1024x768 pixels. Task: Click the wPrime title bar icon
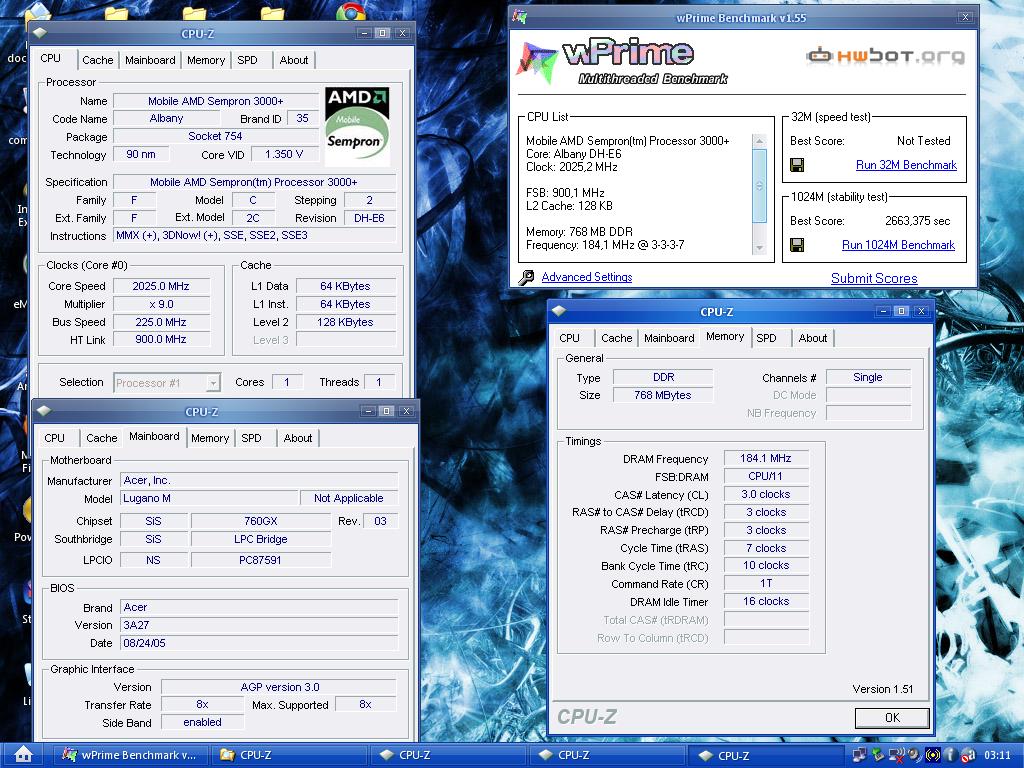pyautogui.click(x=520, y=17)
